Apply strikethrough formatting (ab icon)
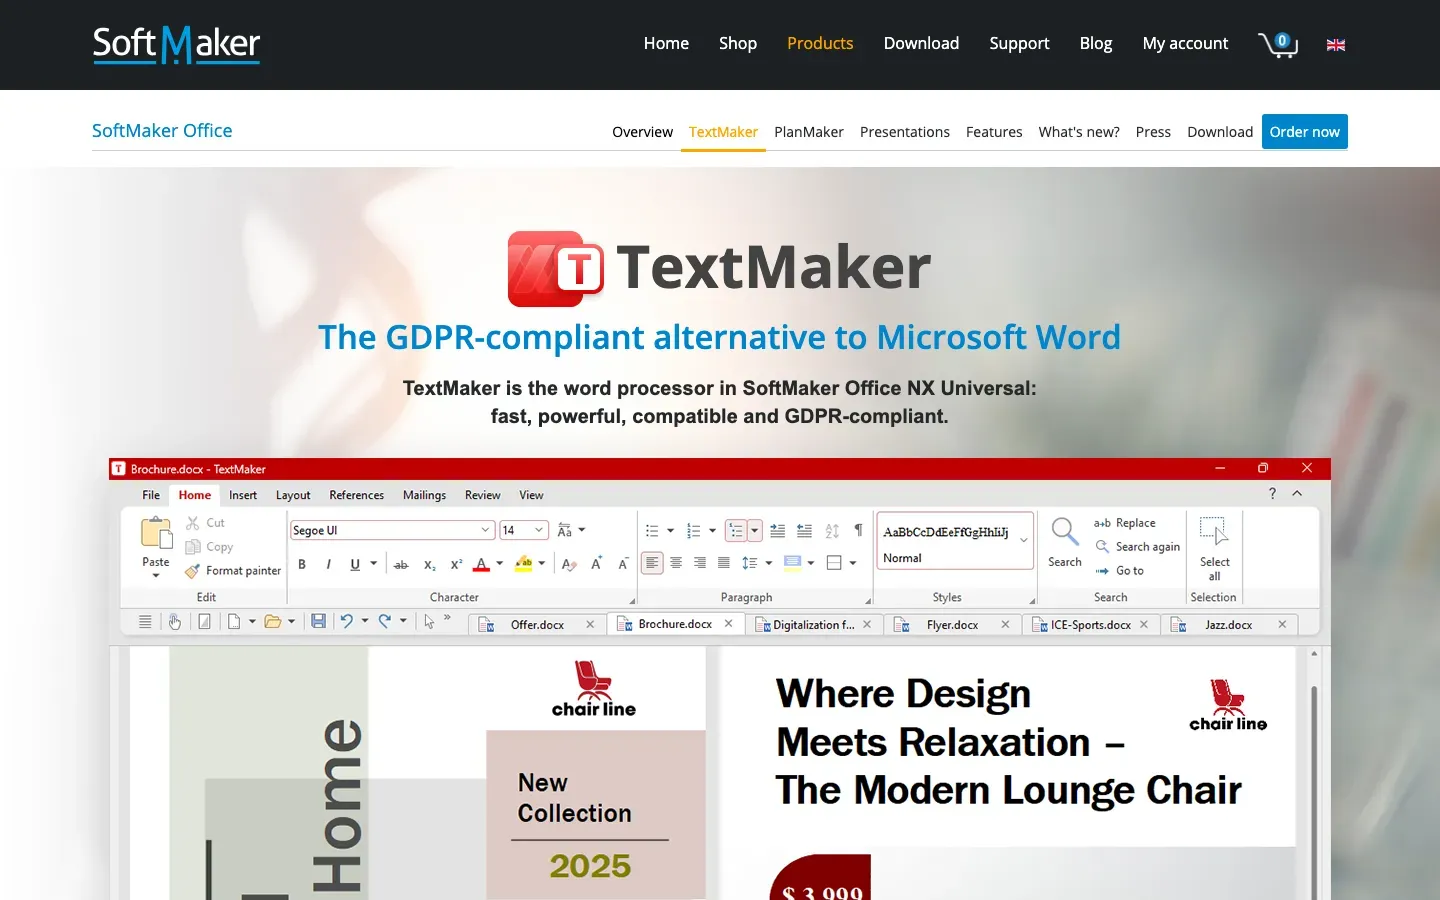 (401, 564)
